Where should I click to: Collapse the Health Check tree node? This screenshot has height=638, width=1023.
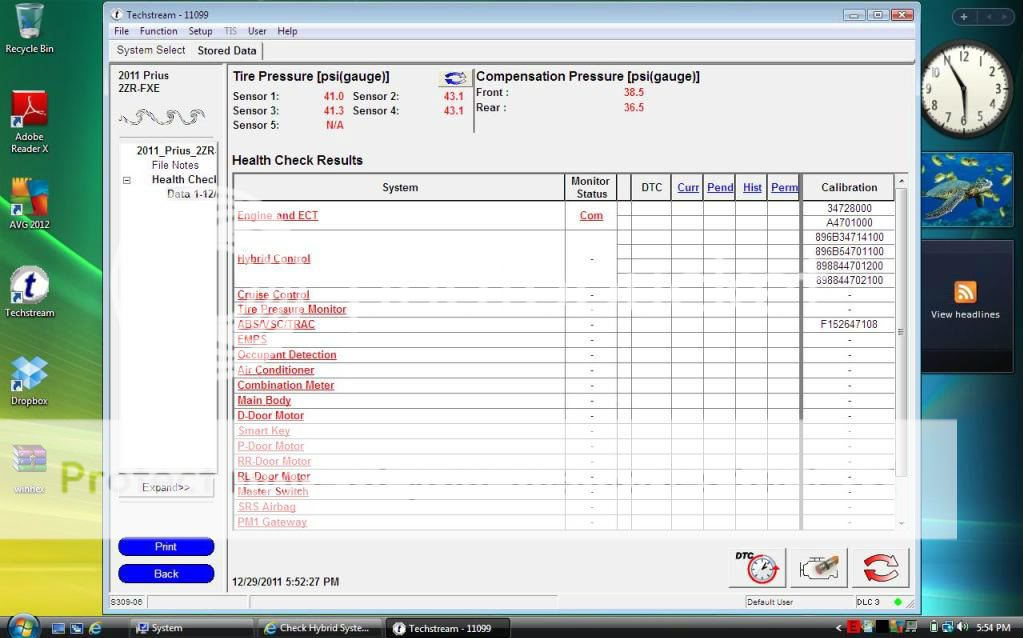point(127,180)
